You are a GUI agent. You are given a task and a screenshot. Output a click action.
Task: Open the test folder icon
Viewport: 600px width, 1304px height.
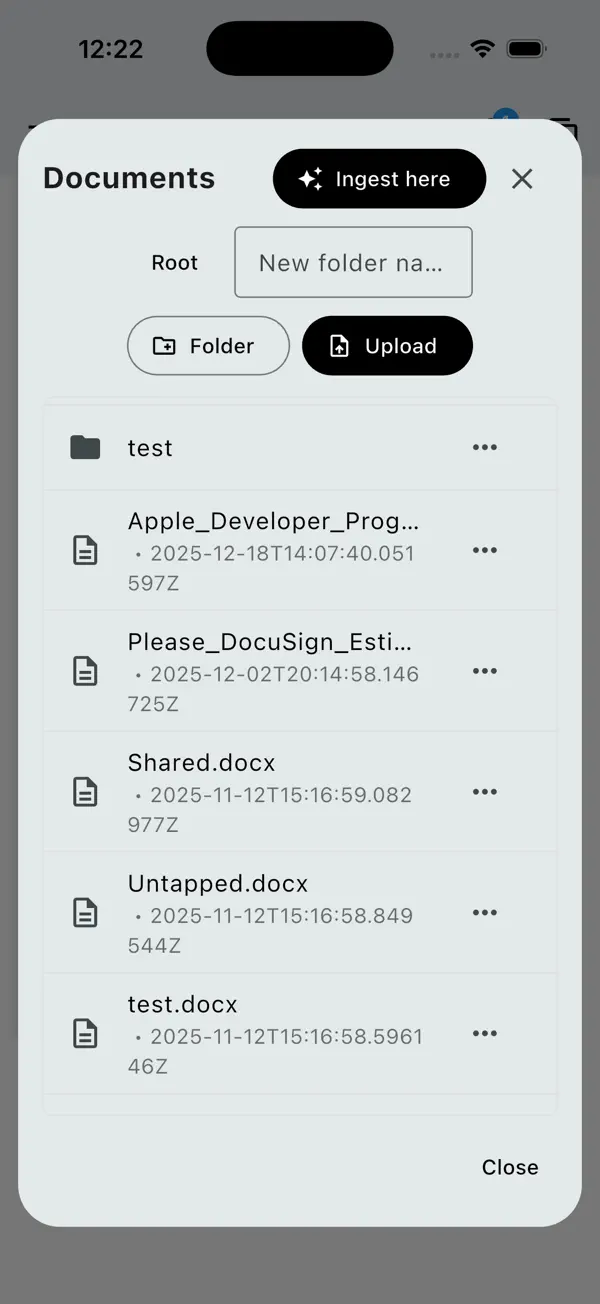(x=86, y=448)
